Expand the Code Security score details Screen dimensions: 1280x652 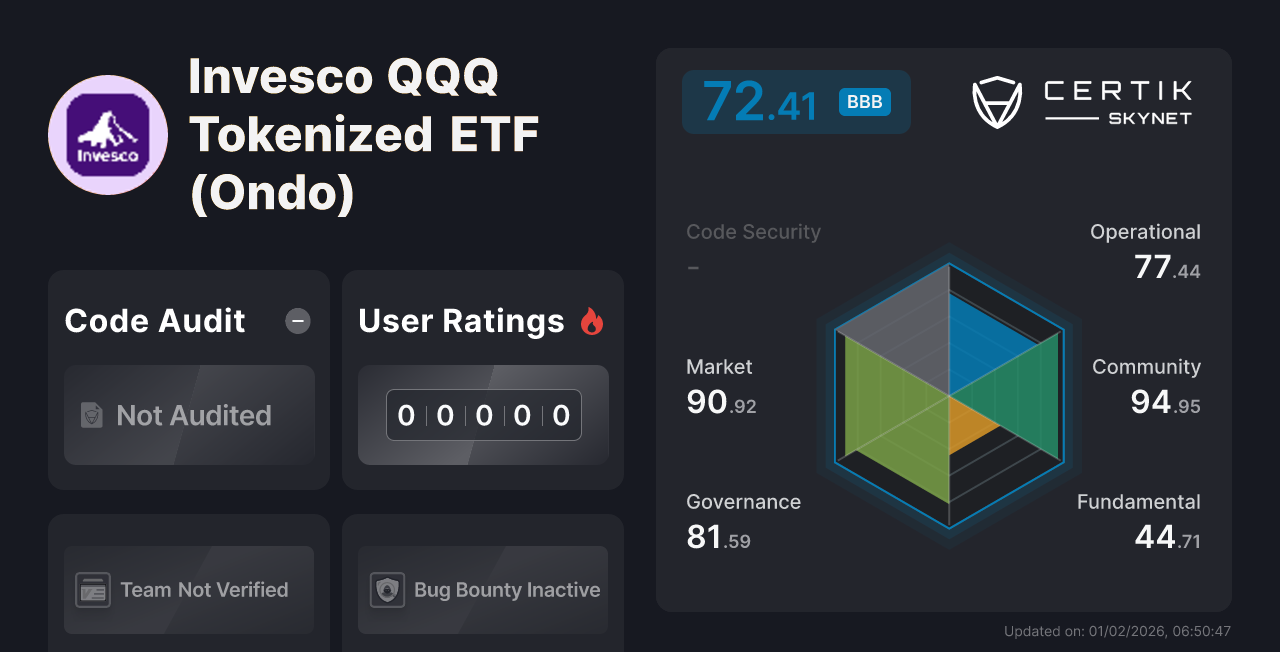(753, 231)
